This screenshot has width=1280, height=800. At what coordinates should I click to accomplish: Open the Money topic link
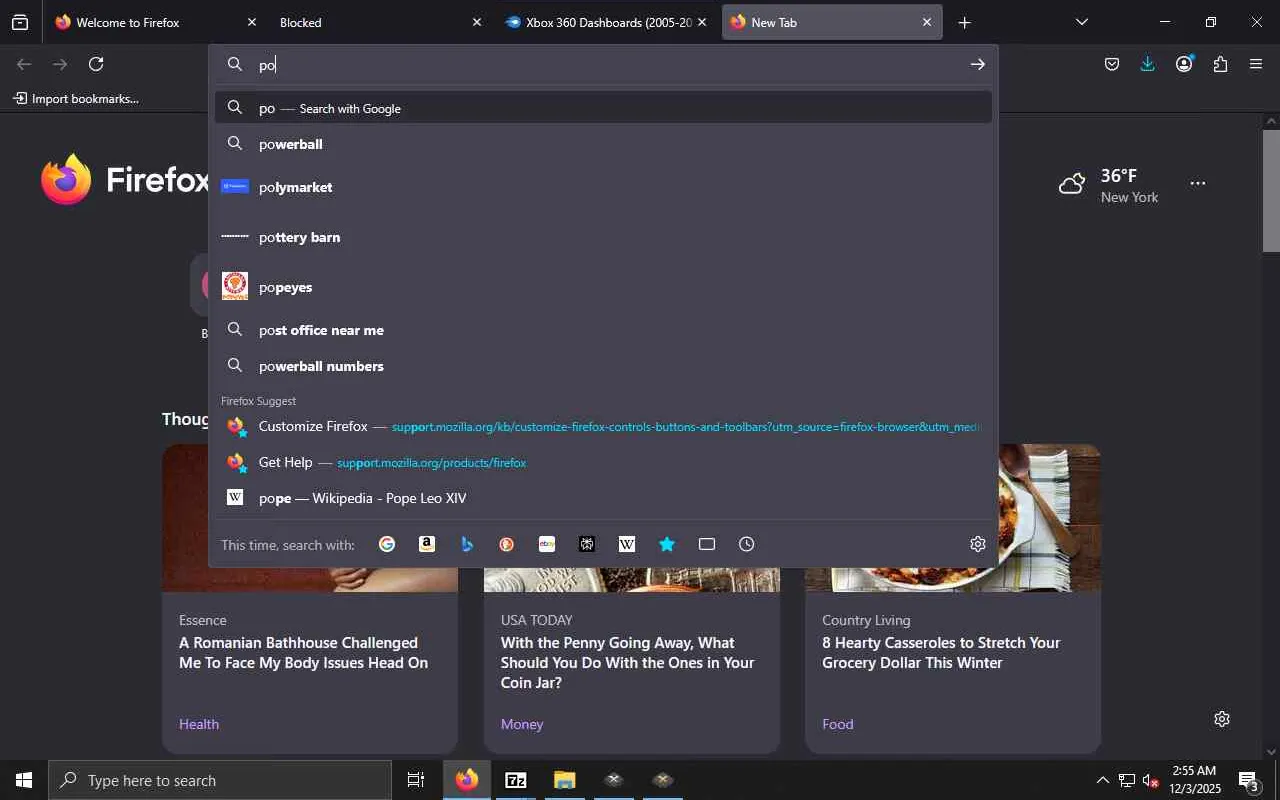pos(522,724)
